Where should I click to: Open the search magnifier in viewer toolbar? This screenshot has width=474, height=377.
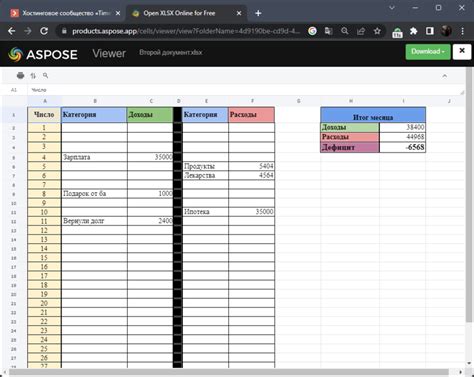coord(46,76)
